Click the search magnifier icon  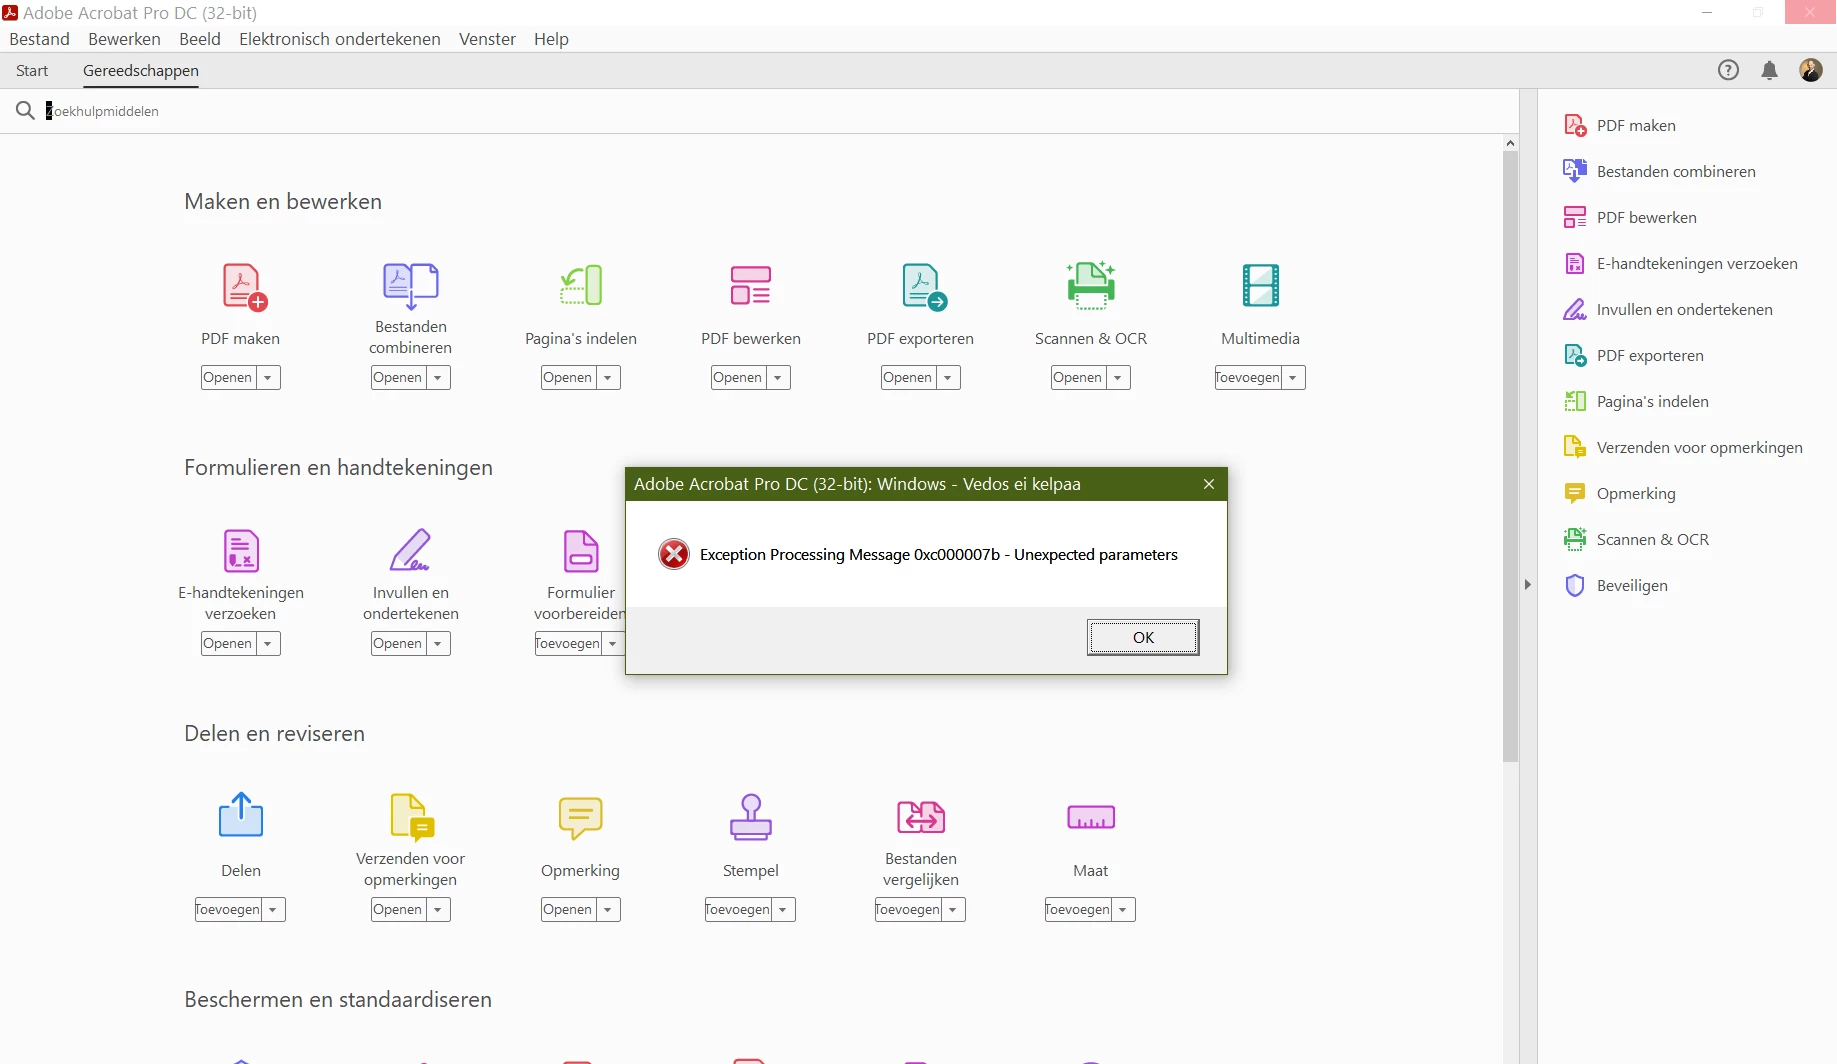tap(25, 110)
